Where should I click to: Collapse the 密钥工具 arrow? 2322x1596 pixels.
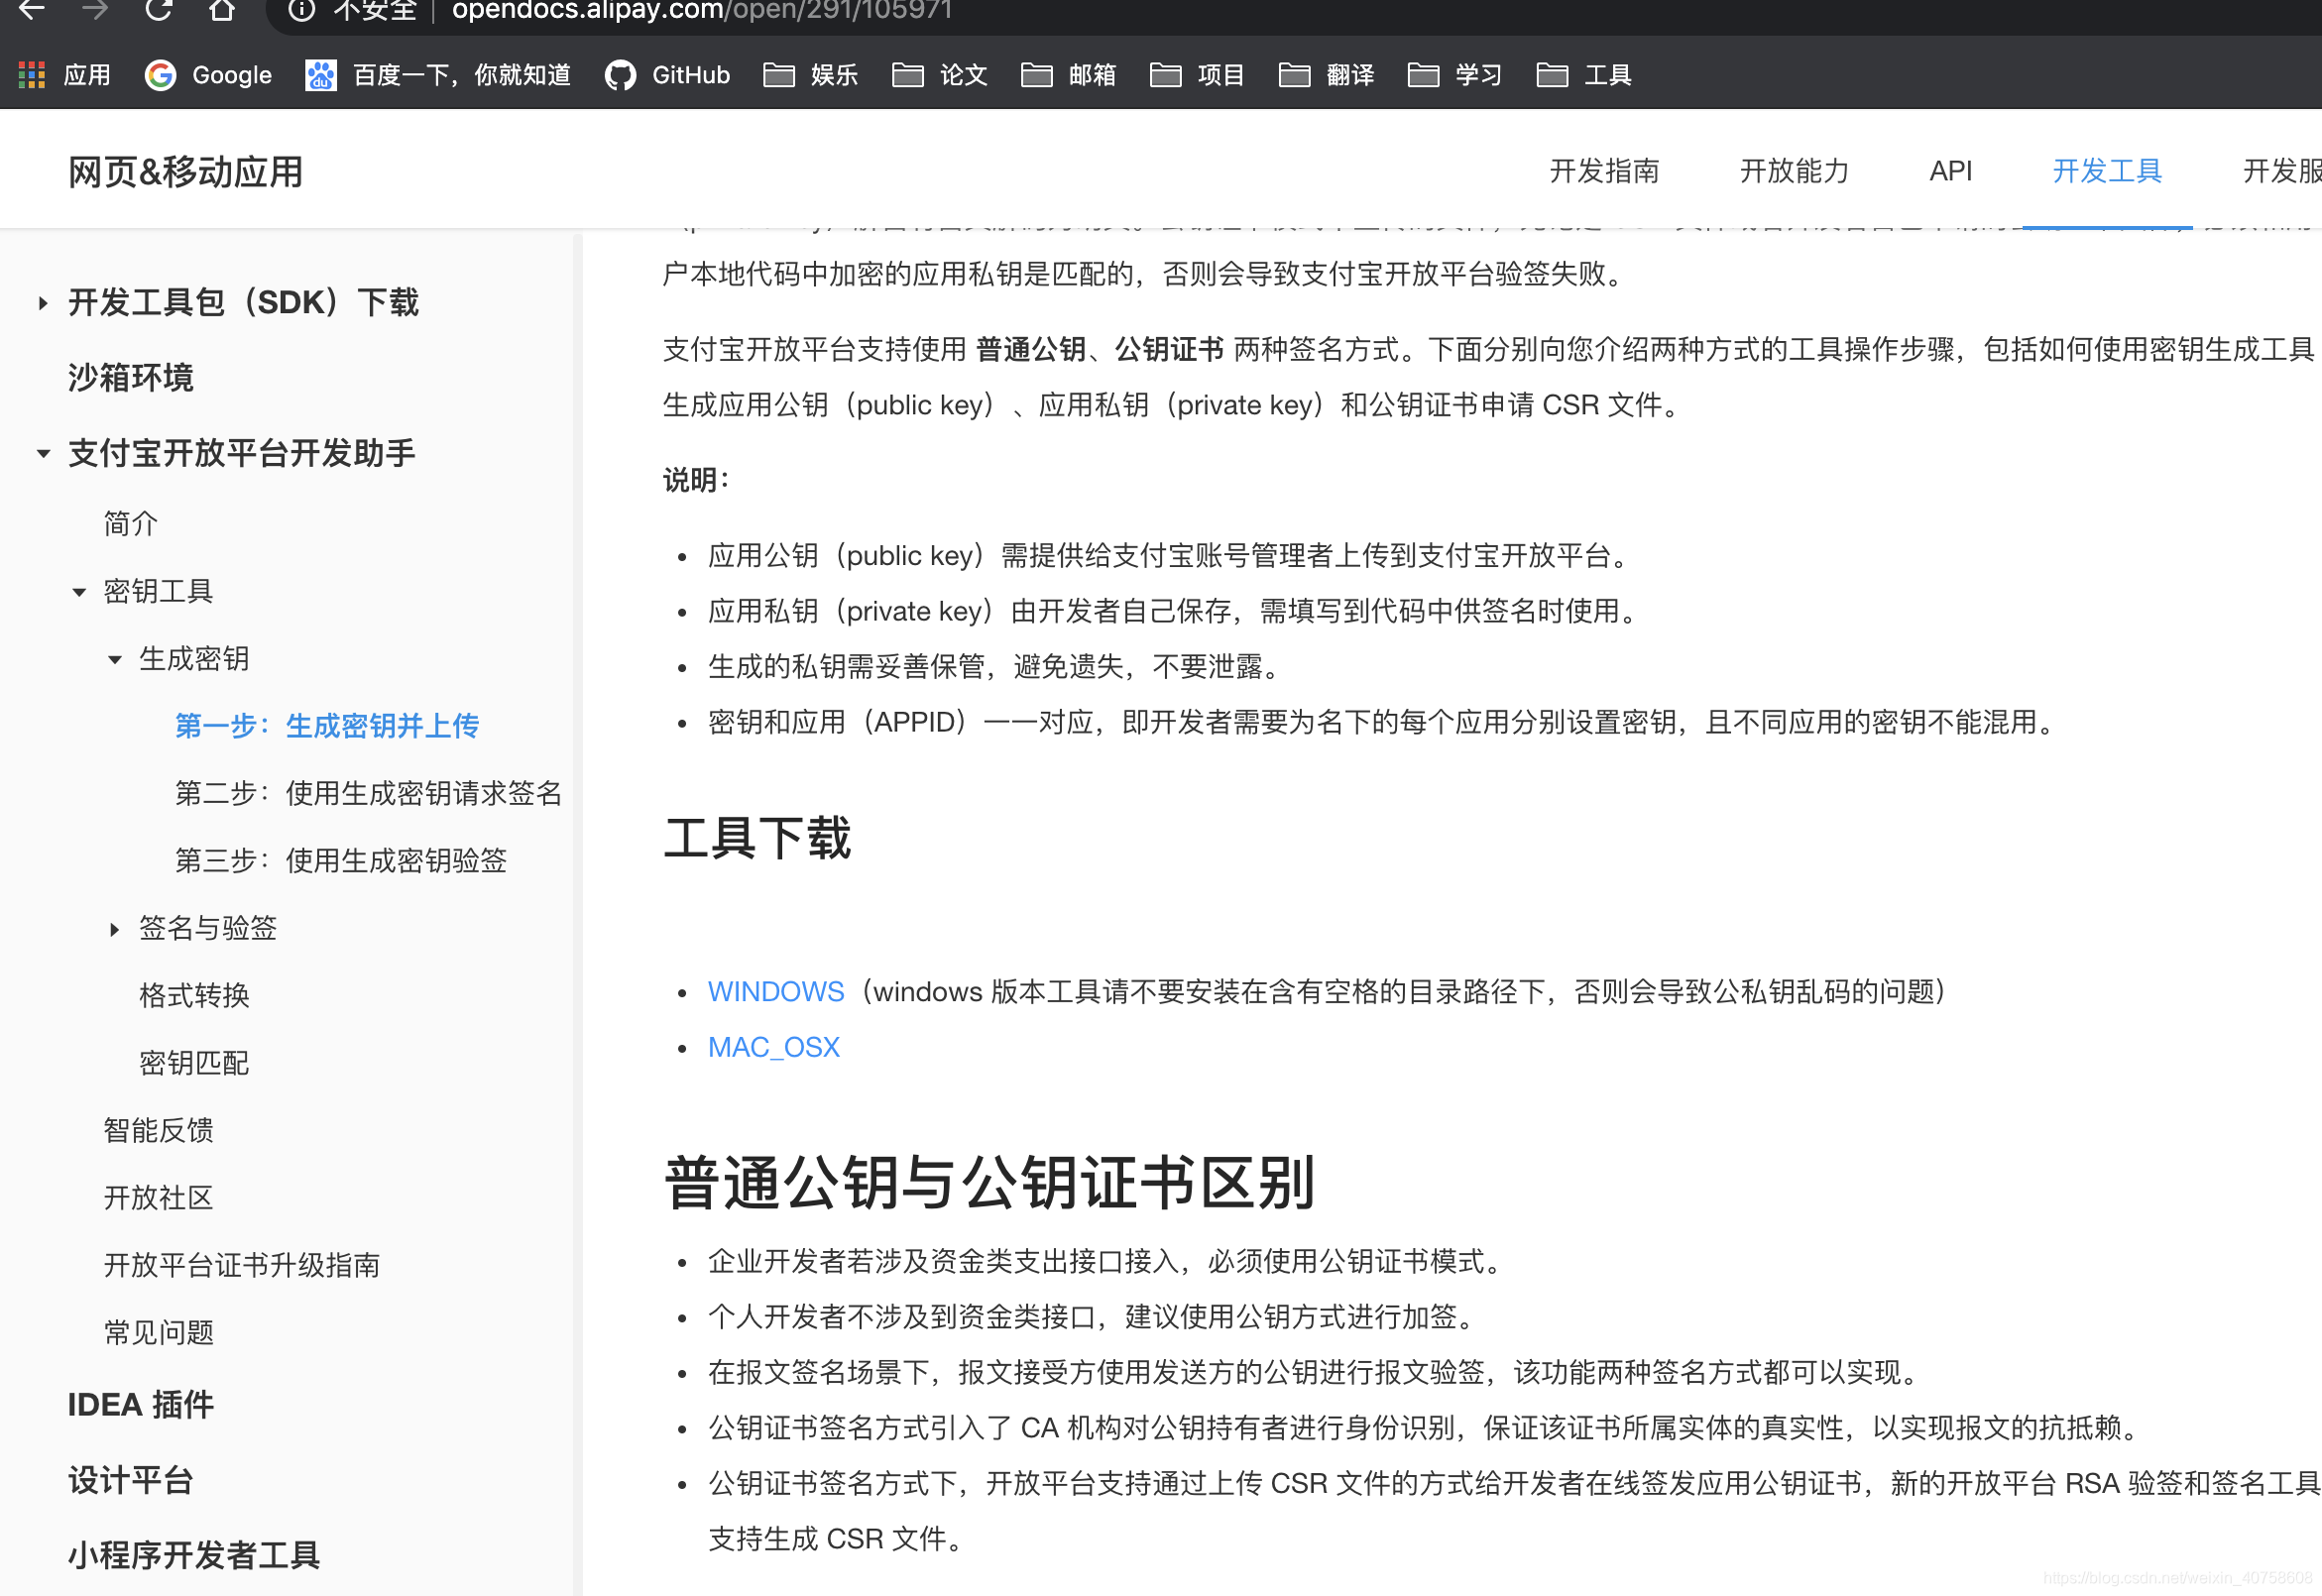pos(79,592)
